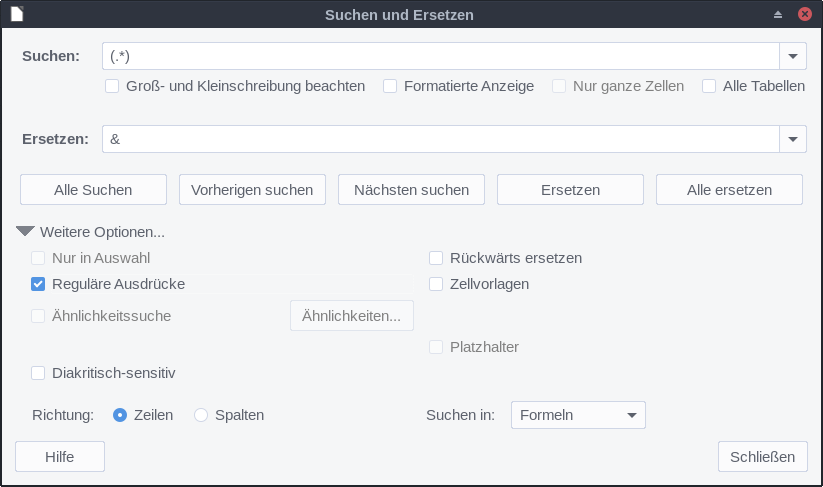Collapse the Weitere Optionen section

(26, 232)
